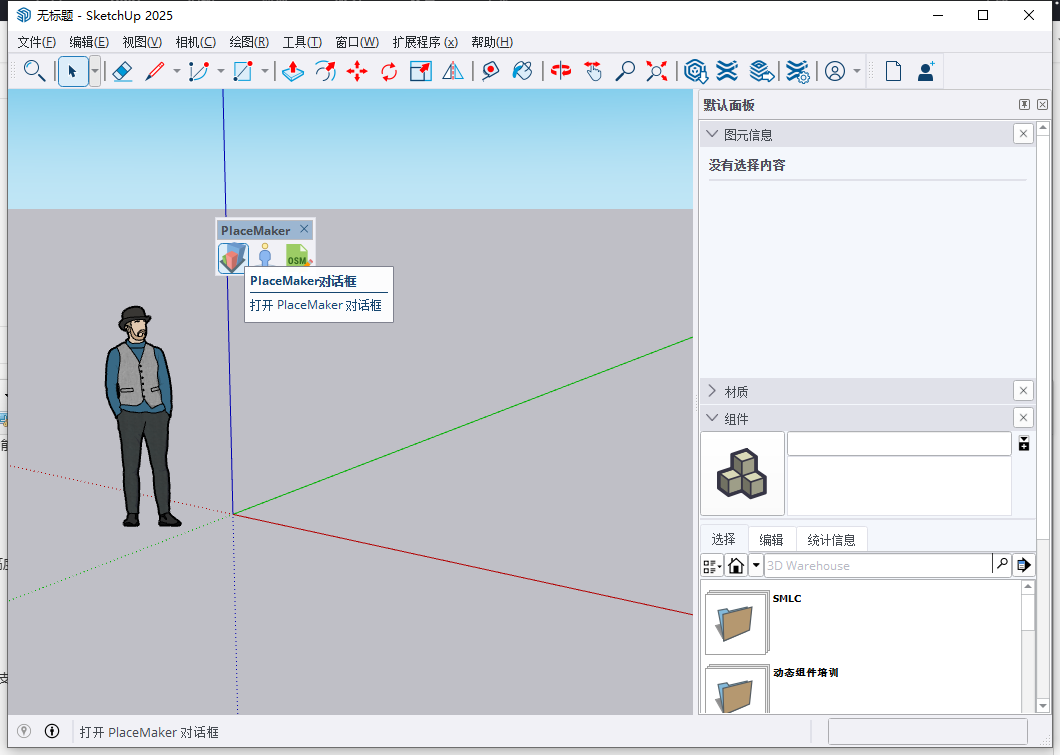Click the 统计信息 tab
This screenshot has height=755, width=1060.
[831, 539]
